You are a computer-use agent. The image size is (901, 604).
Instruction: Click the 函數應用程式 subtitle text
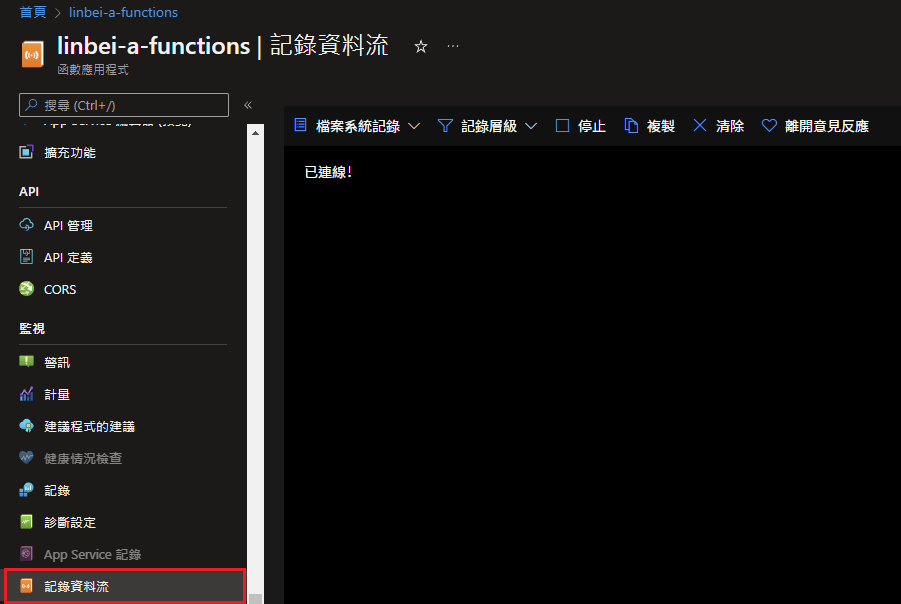(x=93, y=70)
